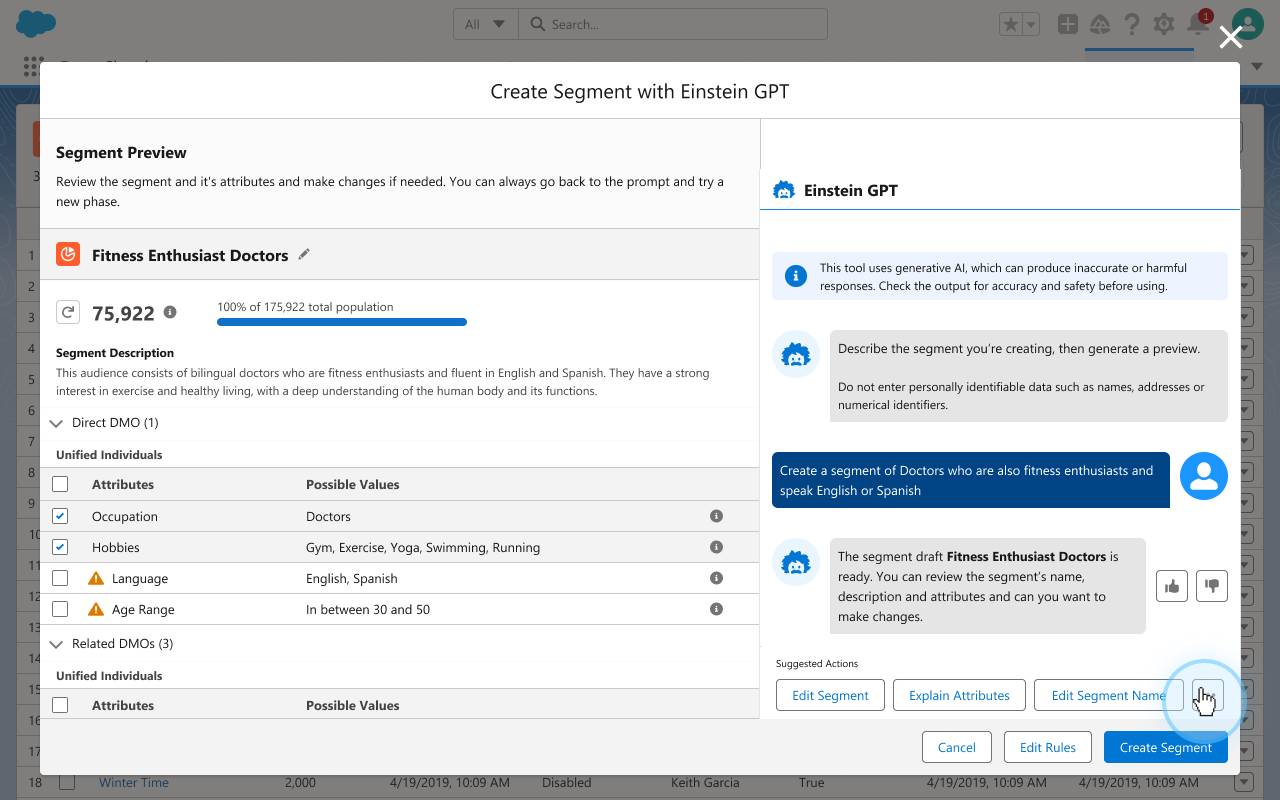Open info icon for Hobbies row
This screenshot has width=1280, height=800.
[x=716, y=547]
